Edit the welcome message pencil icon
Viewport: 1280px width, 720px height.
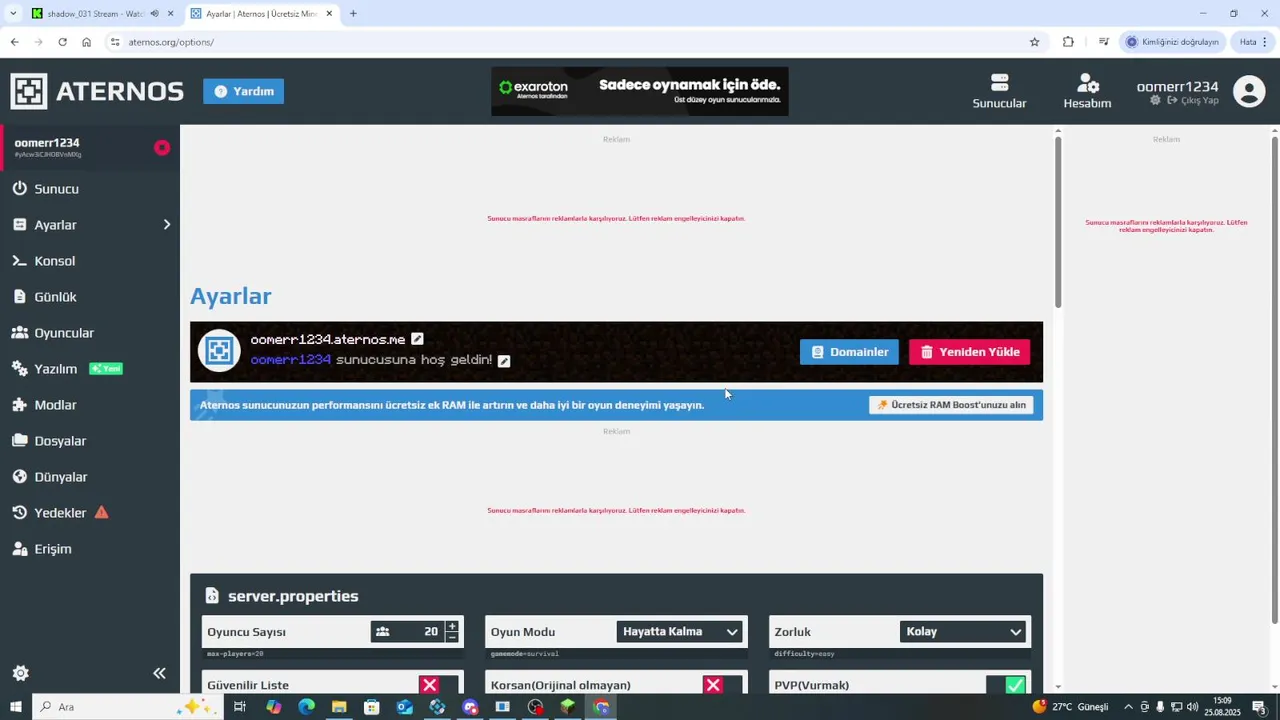[504, 361]
